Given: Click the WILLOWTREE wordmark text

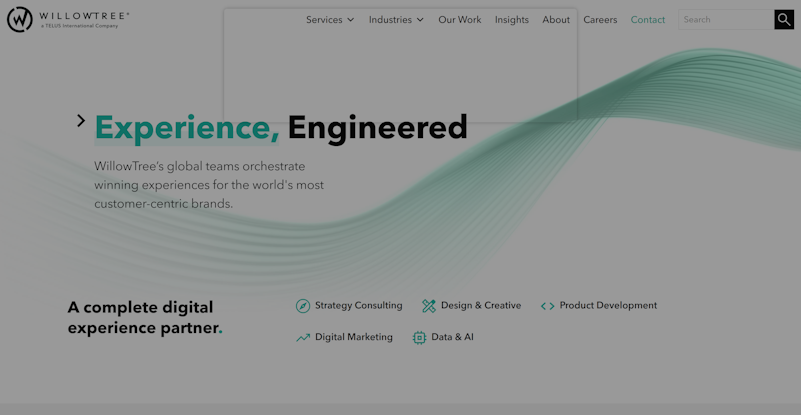Looking at the screenshot, I should click(84, 16).
